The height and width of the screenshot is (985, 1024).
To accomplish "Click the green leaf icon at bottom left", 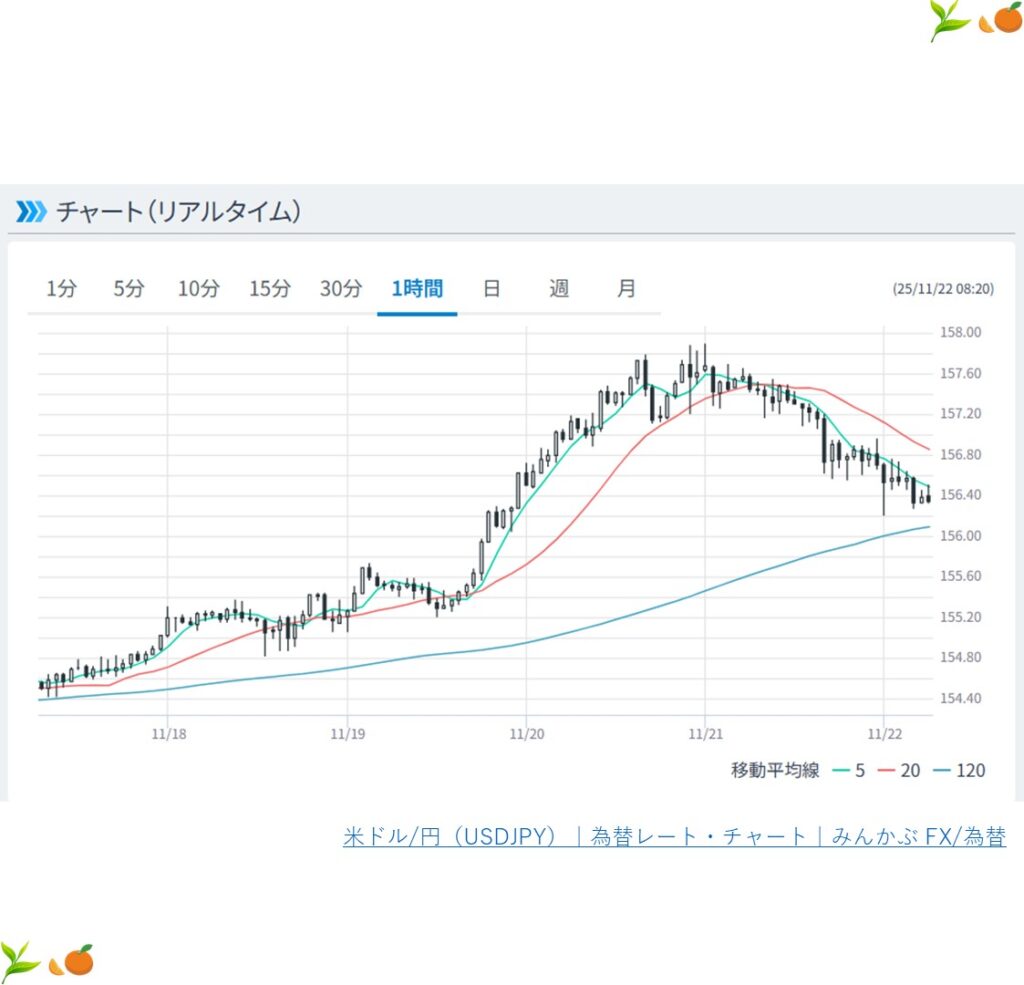I will (20, 959).
